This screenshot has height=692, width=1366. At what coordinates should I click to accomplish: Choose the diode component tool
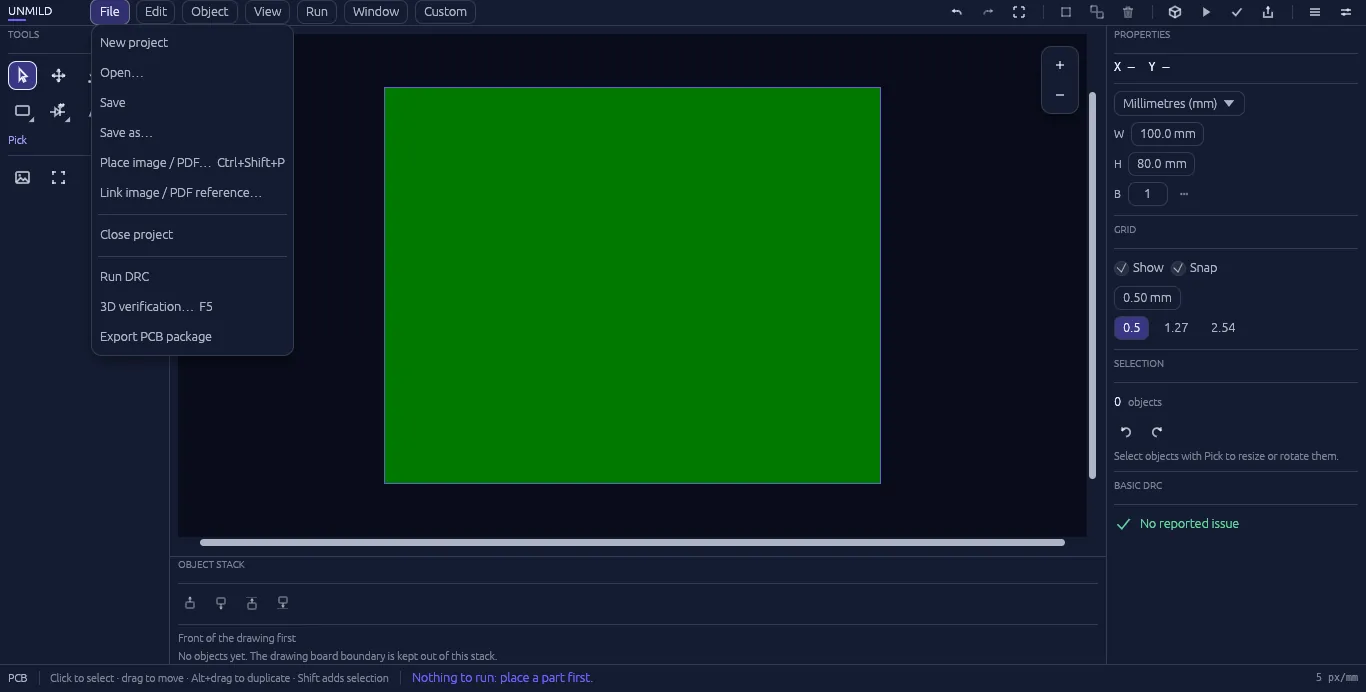coord(59,111)
